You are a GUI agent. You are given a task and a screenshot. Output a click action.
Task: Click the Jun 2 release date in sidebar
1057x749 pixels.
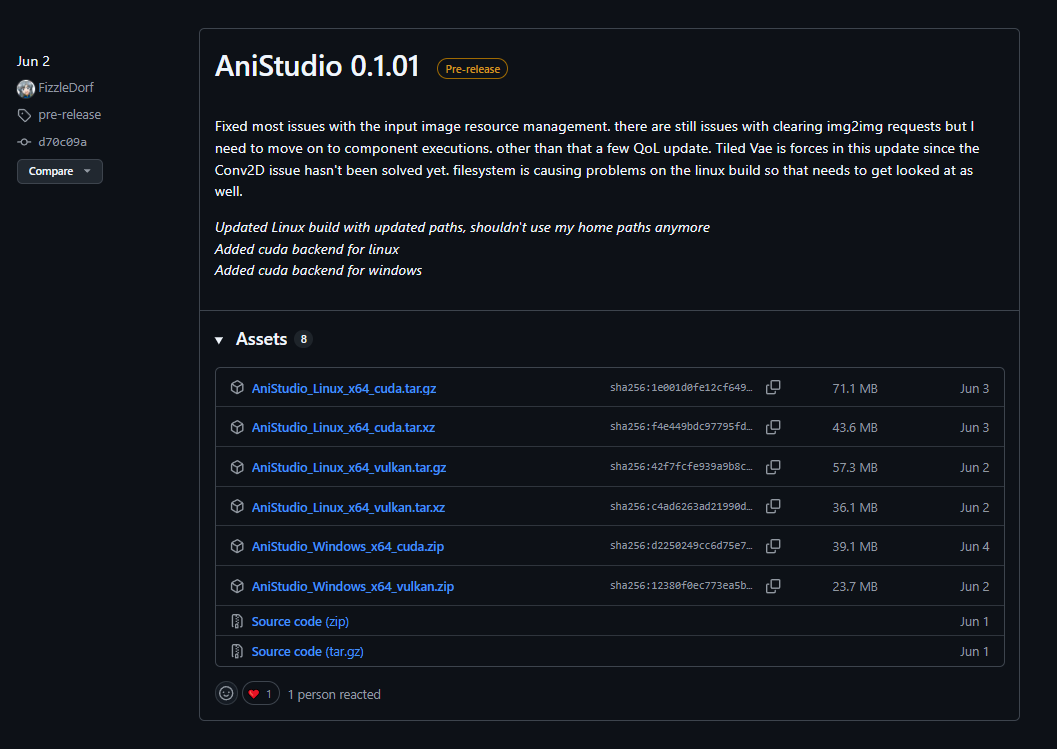coord(33,61)
